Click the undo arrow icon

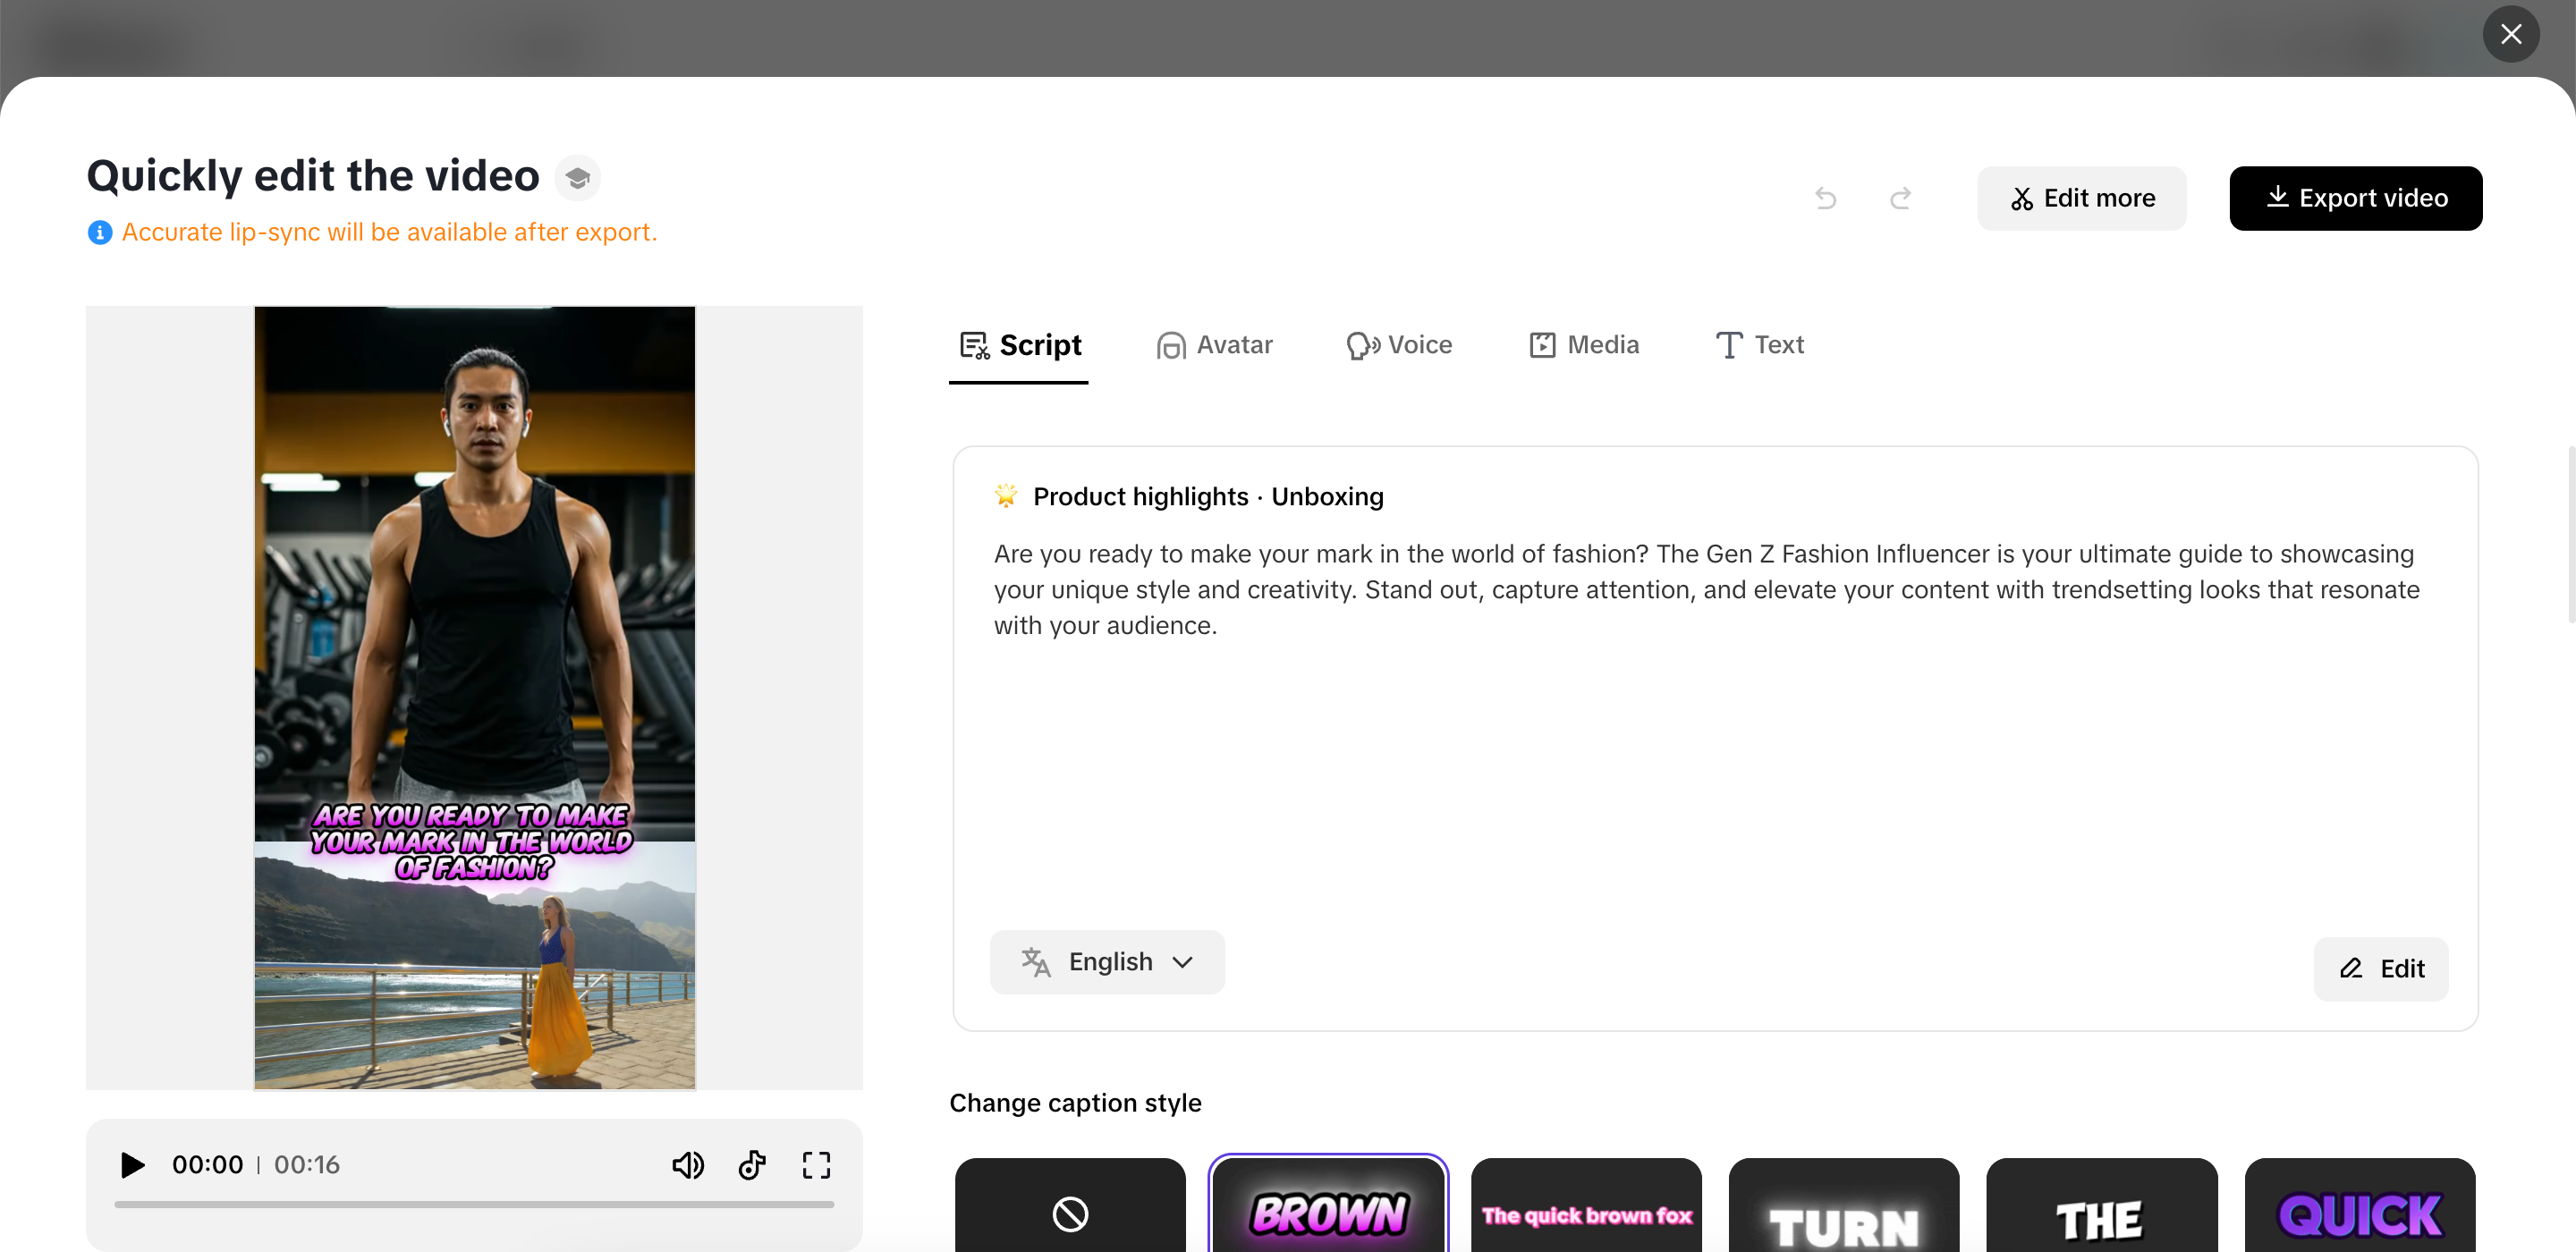1825,198
